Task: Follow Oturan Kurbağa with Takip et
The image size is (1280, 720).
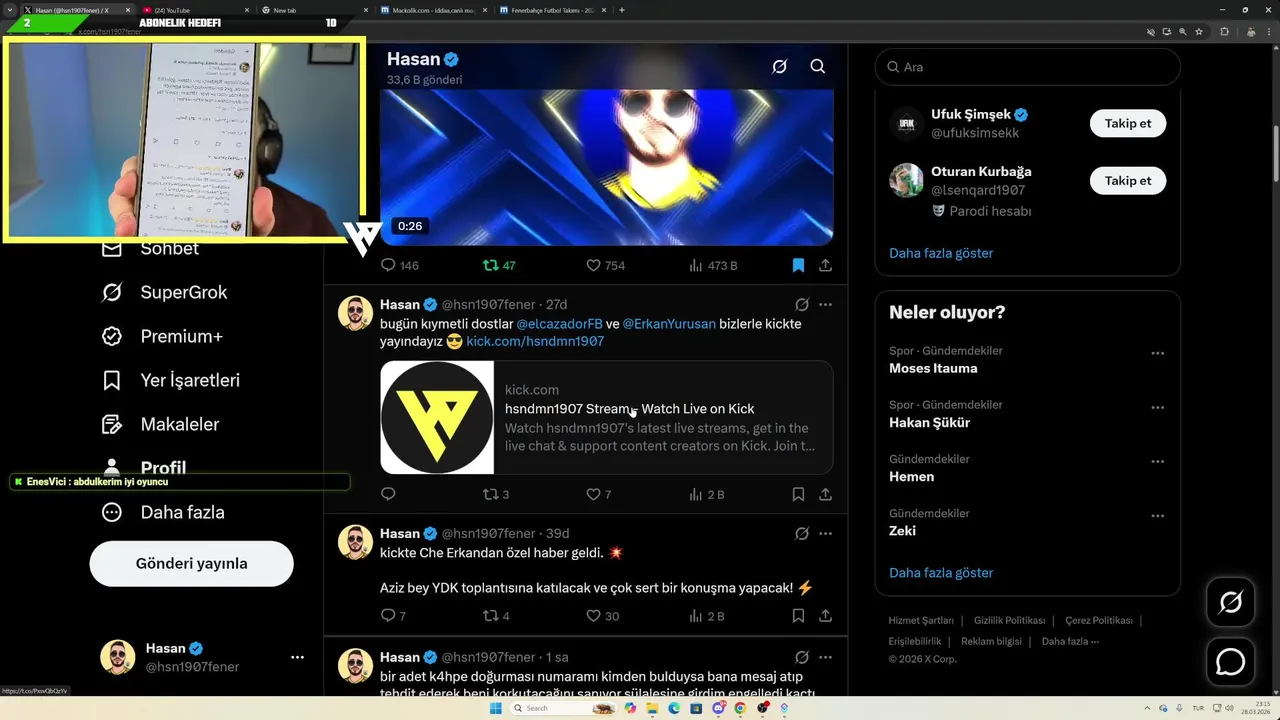Action: (1128, 180)
